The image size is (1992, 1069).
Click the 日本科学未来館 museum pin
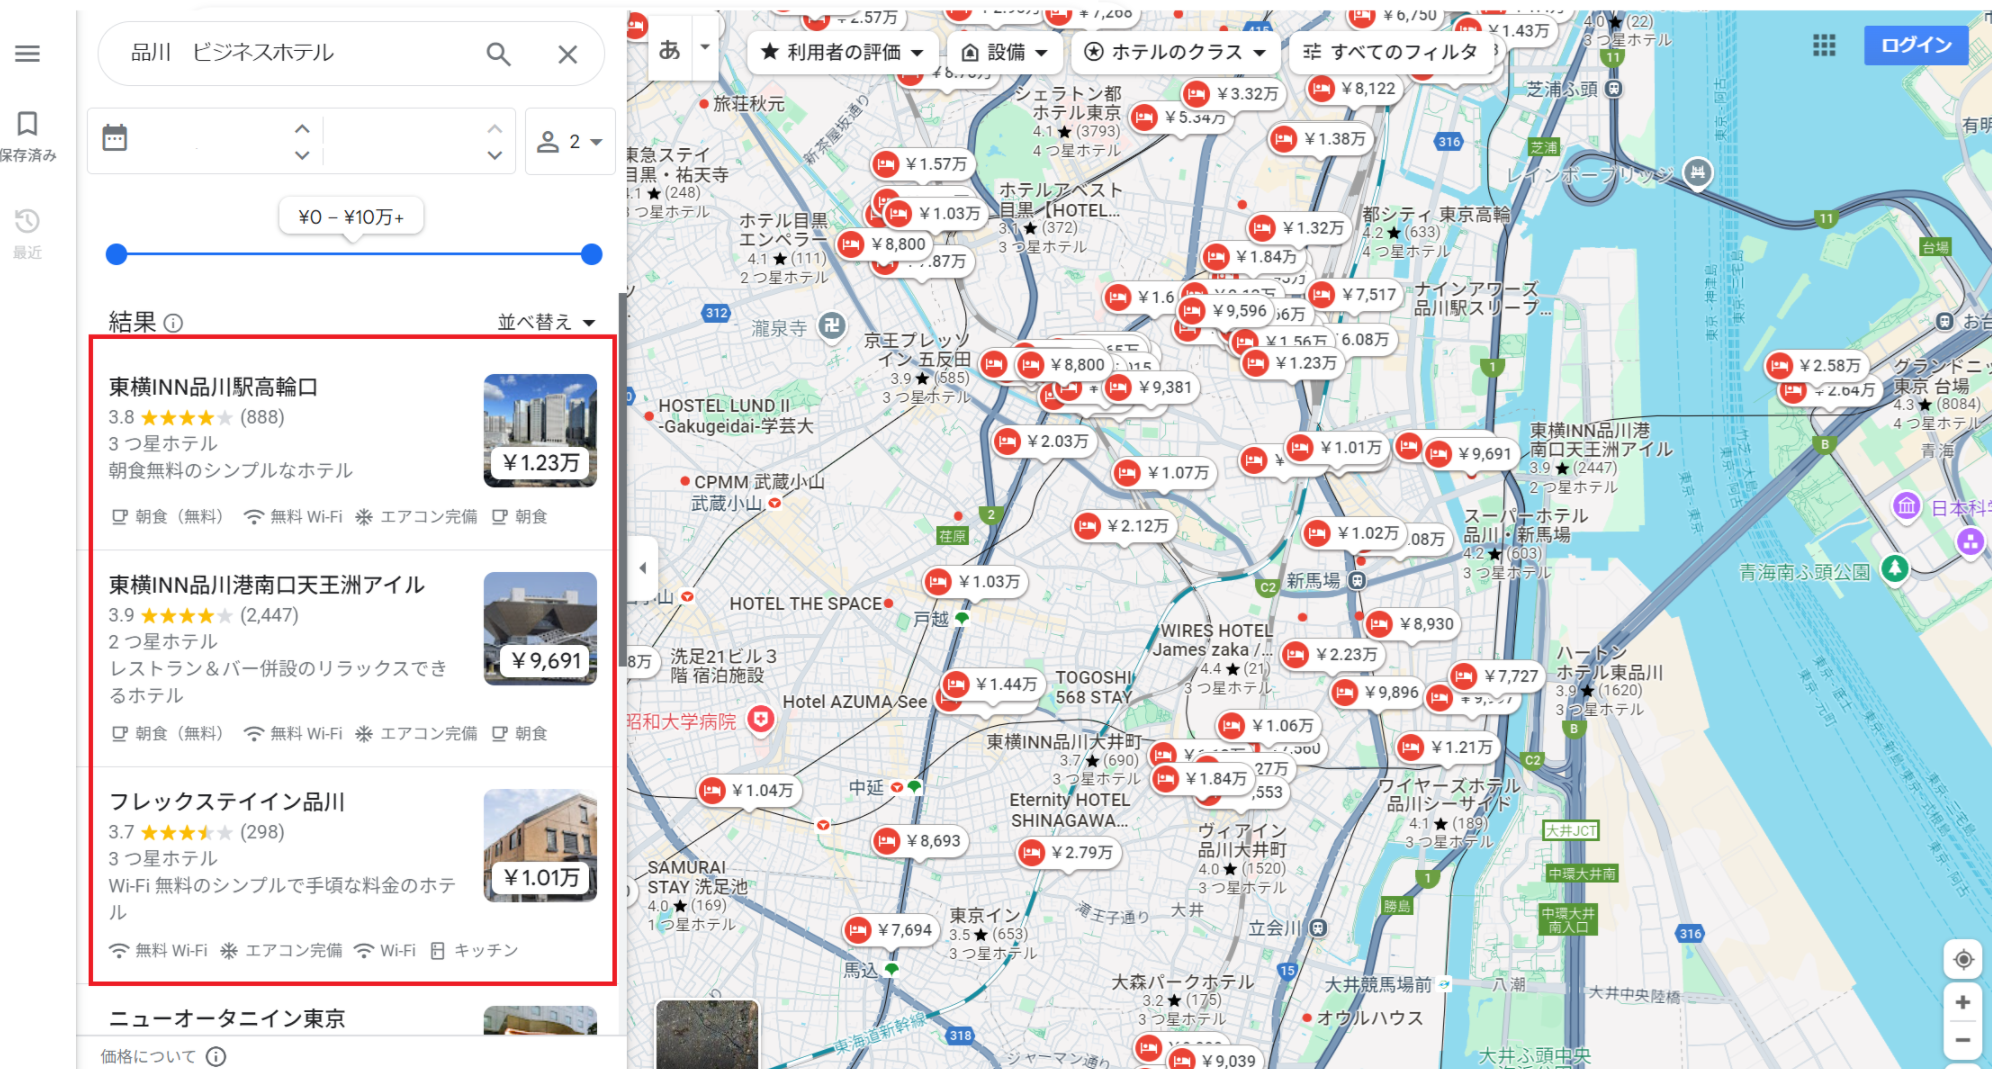pos(1906,506)
